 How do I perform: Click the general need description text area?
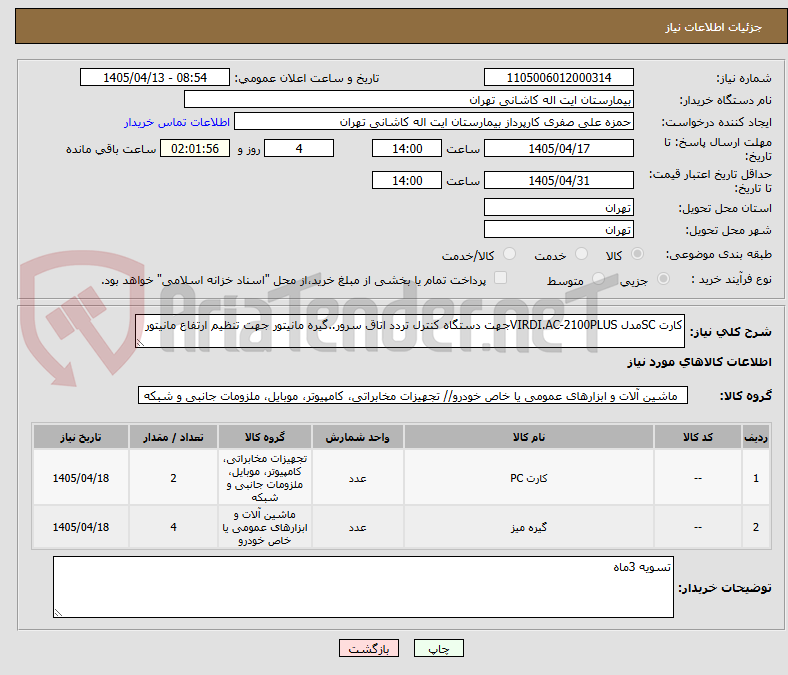pos(410,331)
